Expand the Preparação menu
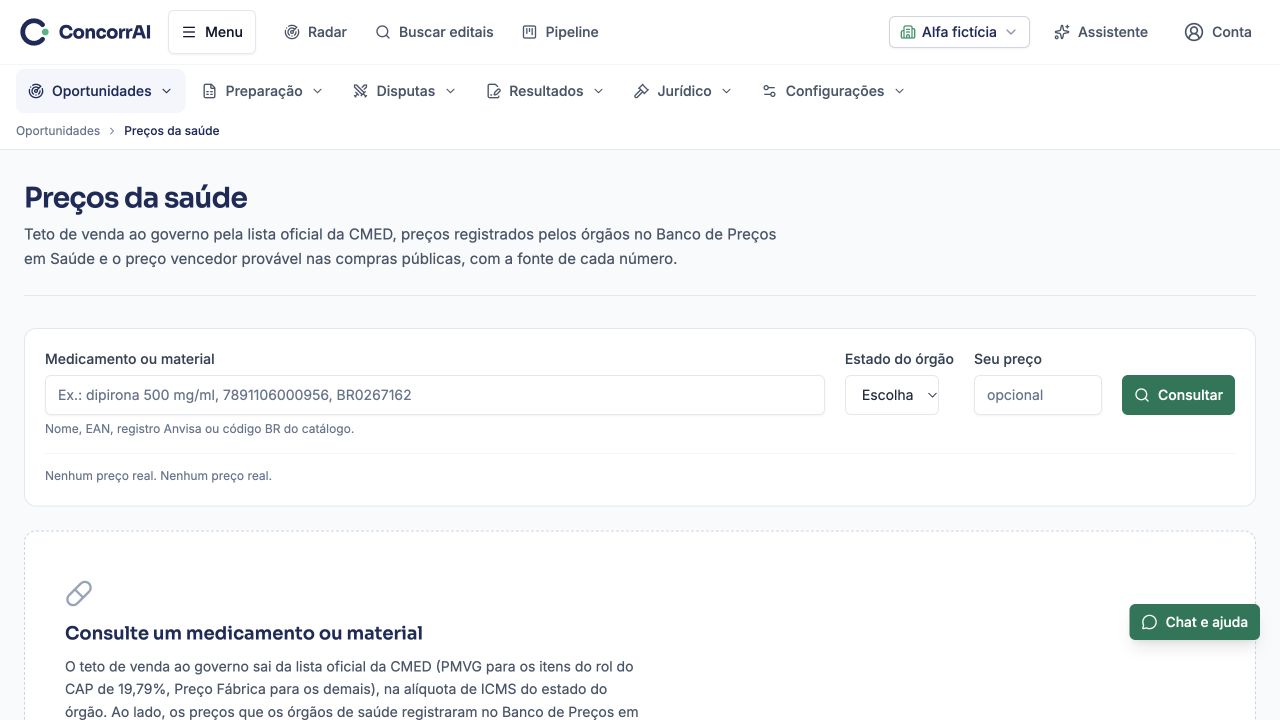The image size is (1280, 720). (263, 91)
